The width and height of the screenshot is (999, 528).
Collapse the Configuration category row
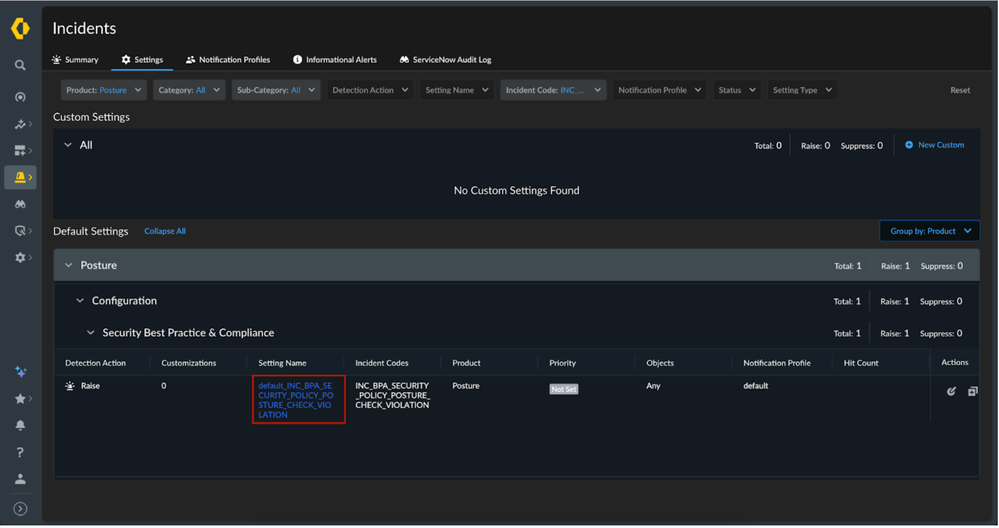pyautogui.click(x=81, y=301)
